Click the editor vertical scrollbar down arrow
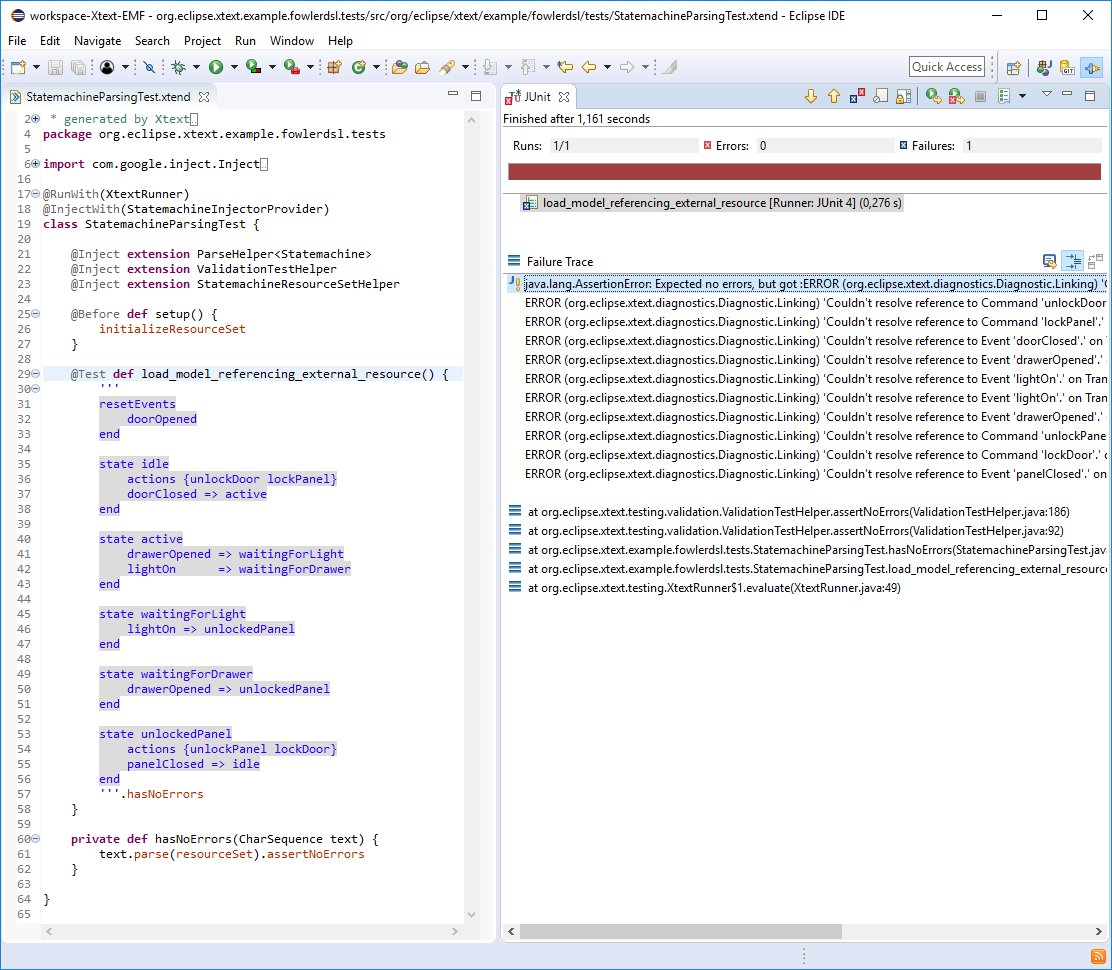1112x970 pixels. [x=472, y=915]
